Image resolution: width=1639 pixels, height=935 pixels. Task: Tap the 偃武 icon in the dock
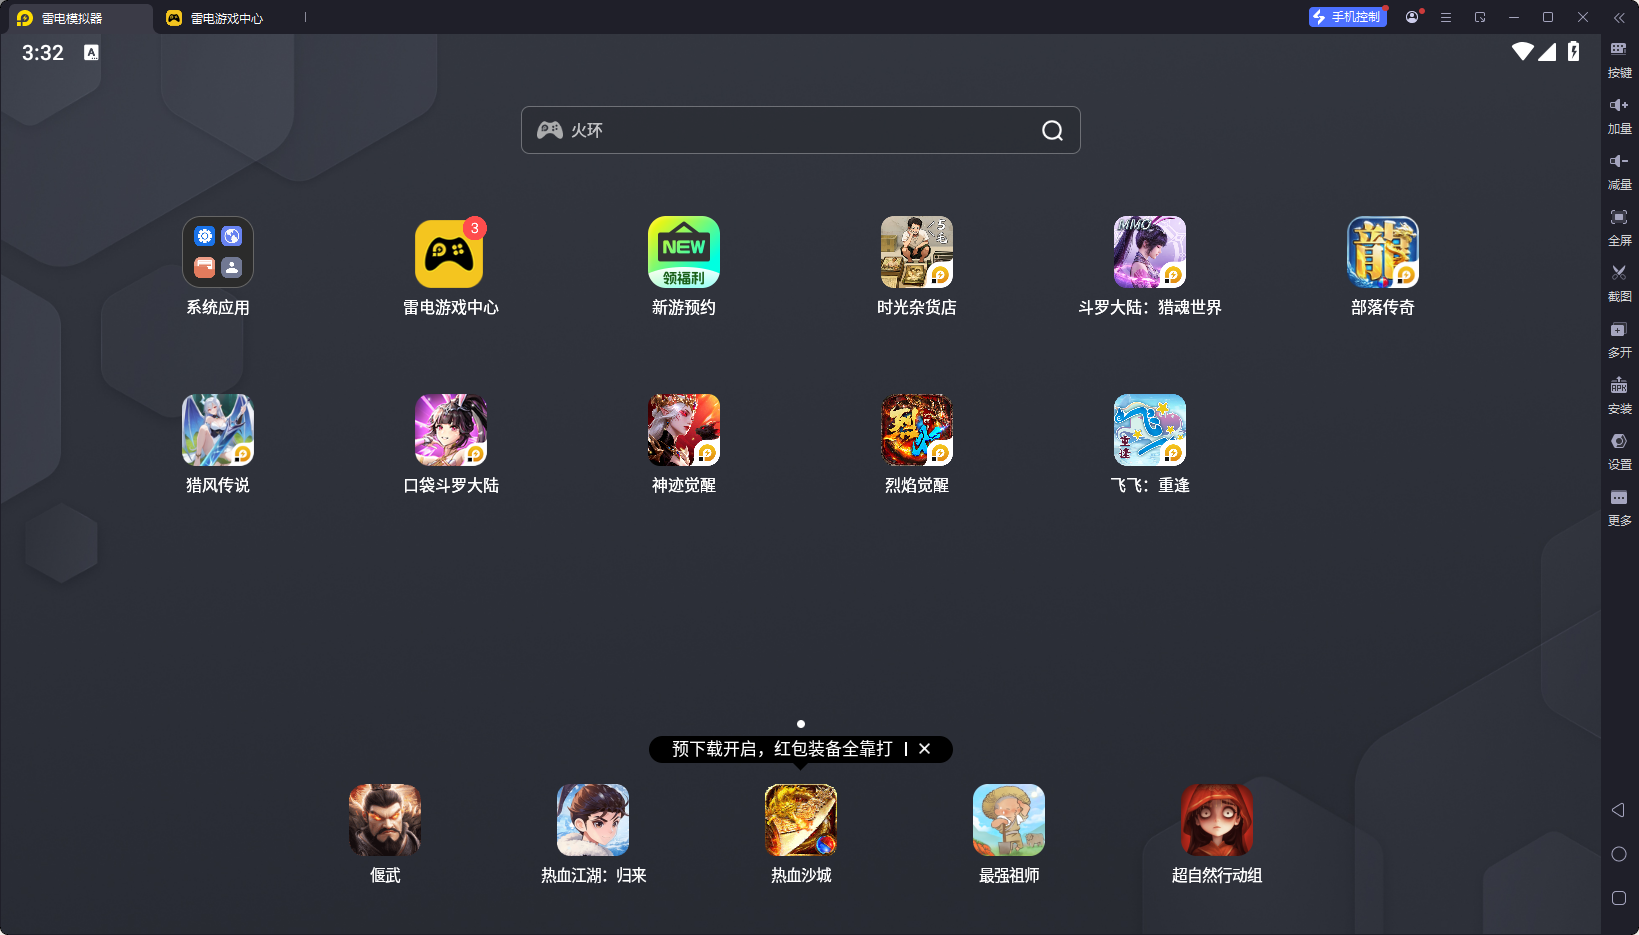(385, 820)
